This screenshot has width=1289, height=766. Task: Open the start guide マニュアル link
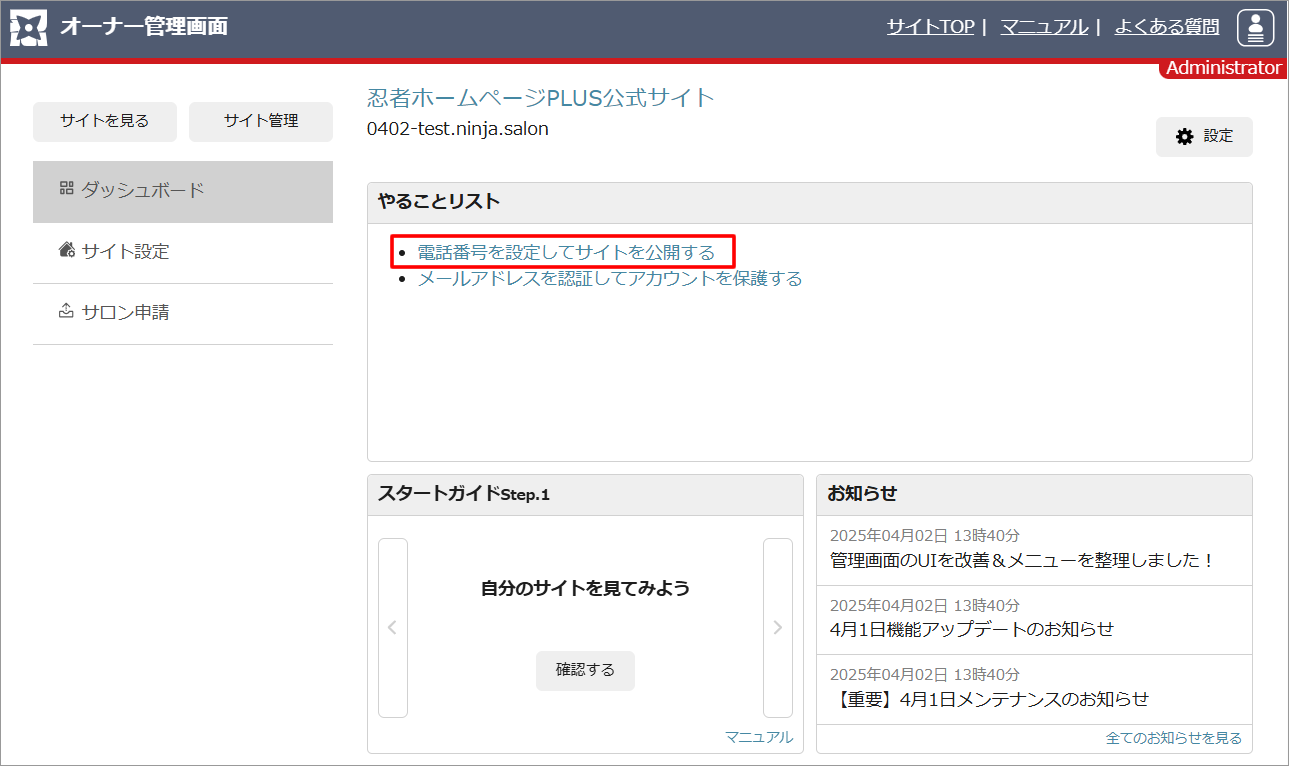[x=758, y=737]
